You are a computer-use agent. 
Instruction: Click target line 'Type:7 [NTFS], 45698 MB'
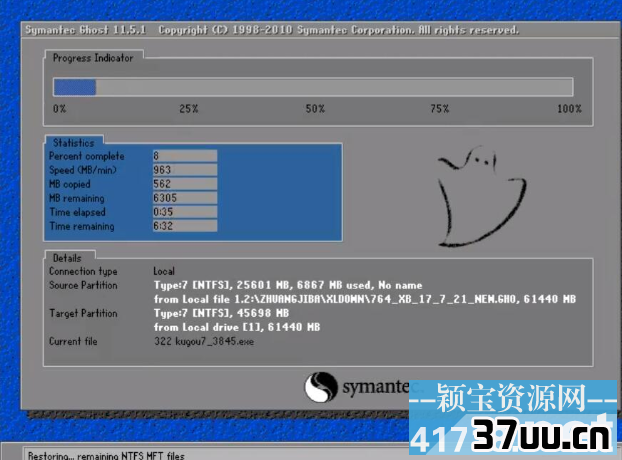click(x=221, y=313)
